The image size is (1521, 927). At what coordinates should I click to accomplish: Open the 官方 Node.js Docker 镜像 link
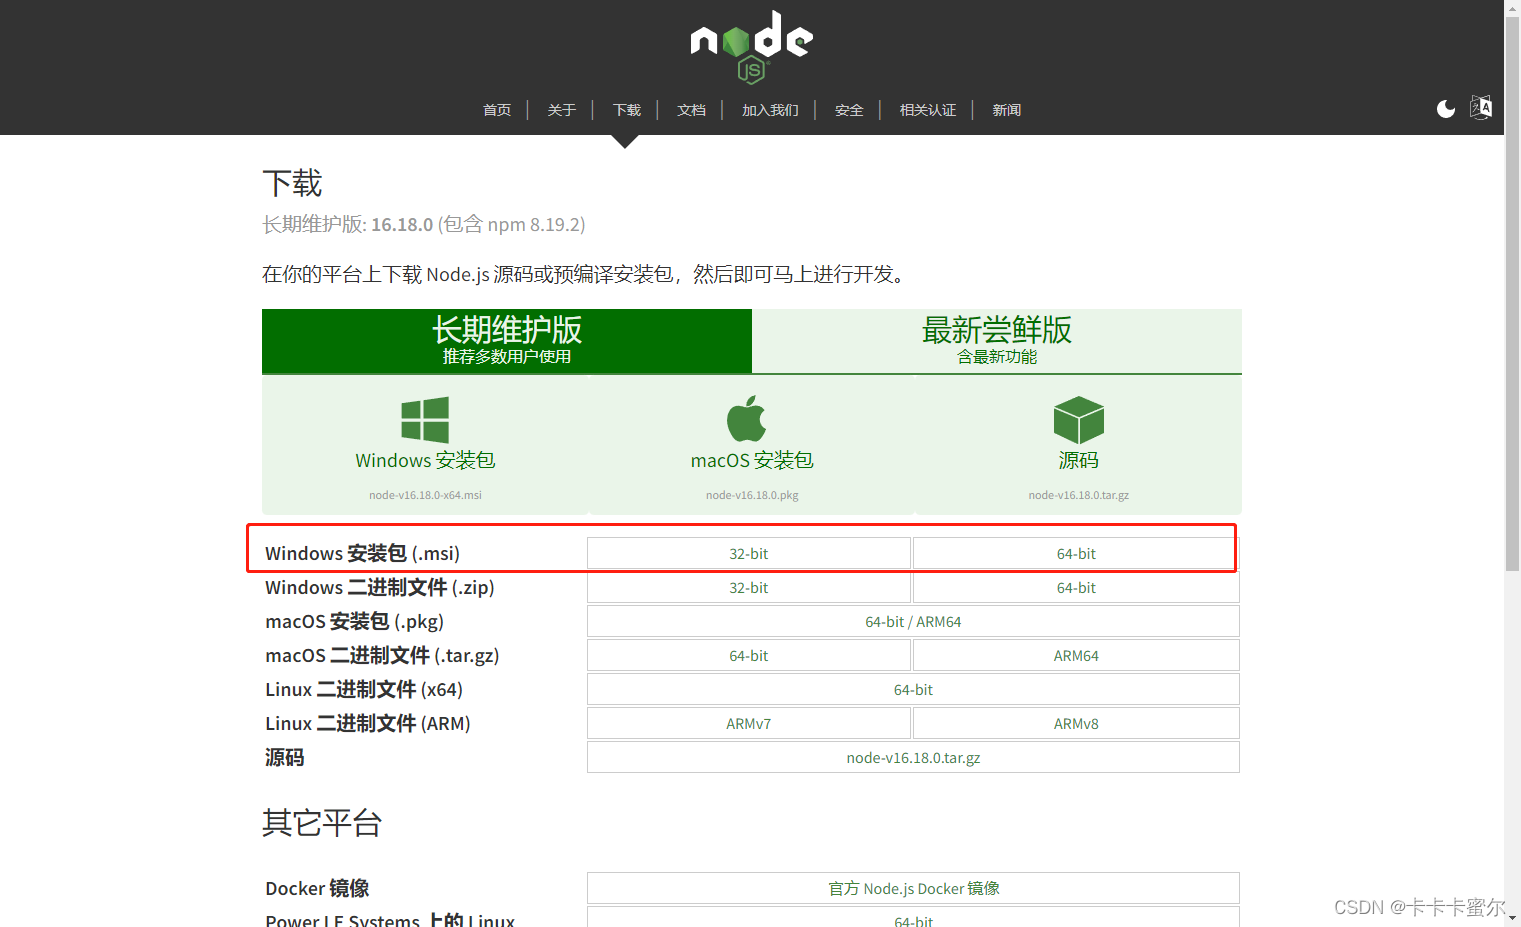(913, 888)
